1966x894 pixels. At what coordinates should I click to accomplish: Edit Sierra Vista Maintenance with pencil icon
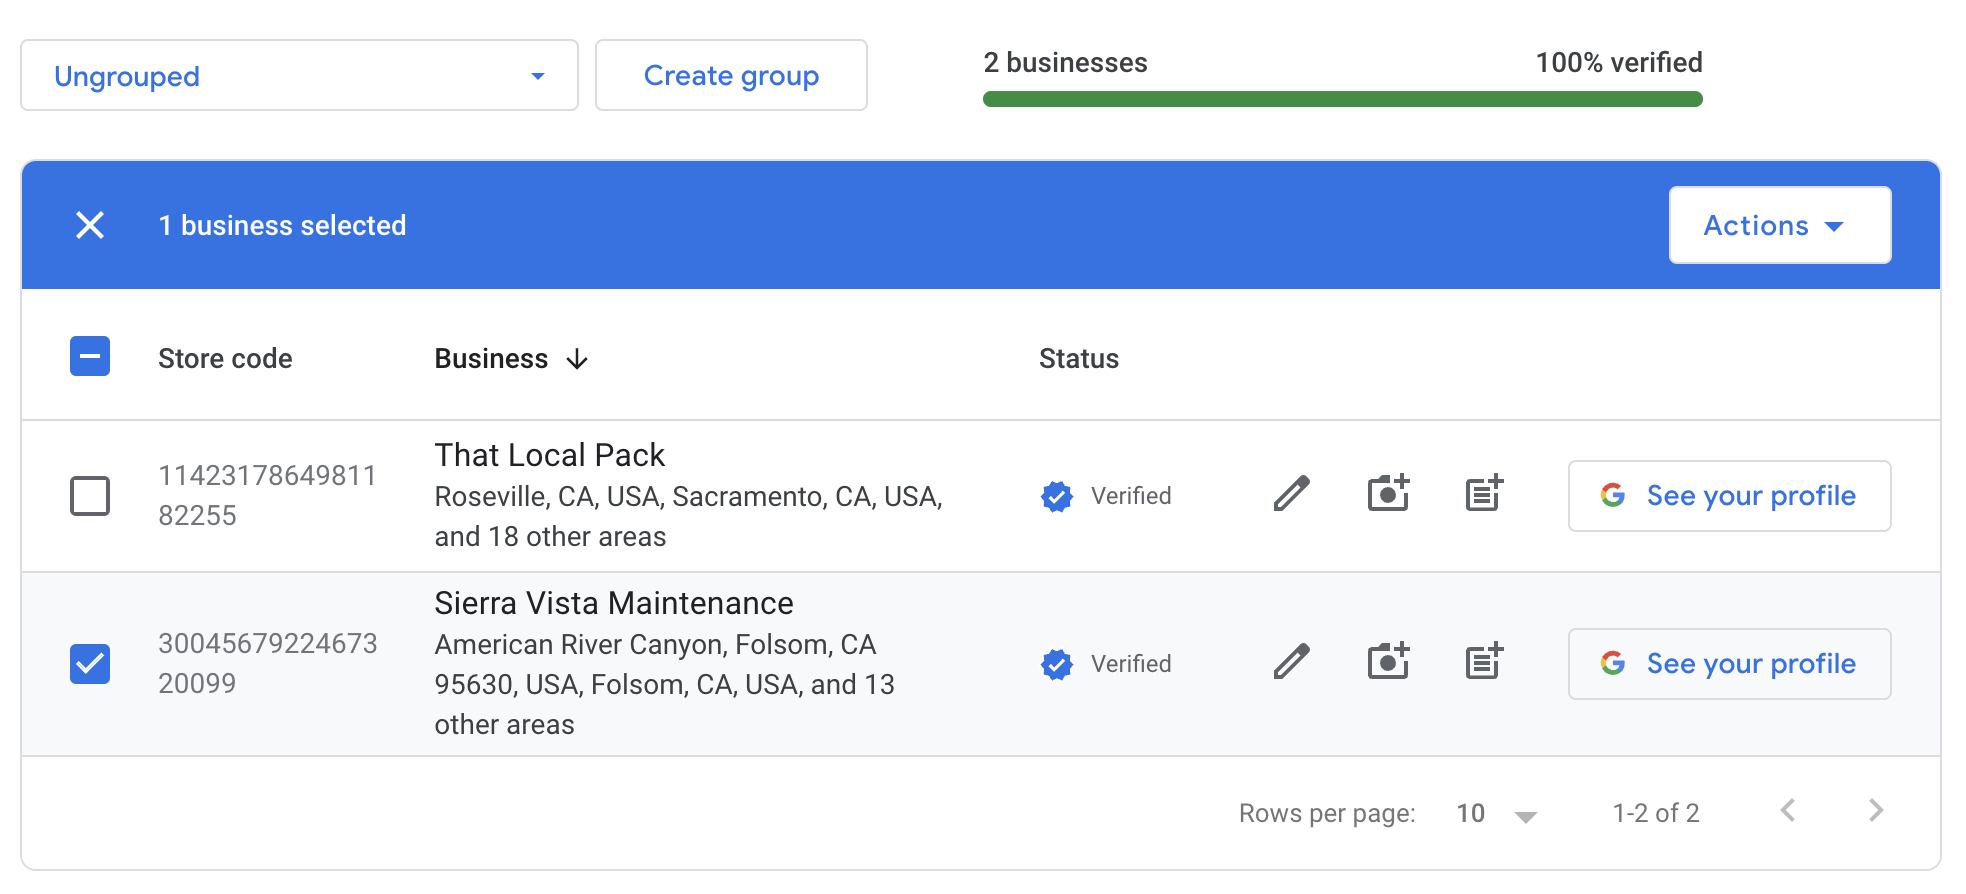1291,662
